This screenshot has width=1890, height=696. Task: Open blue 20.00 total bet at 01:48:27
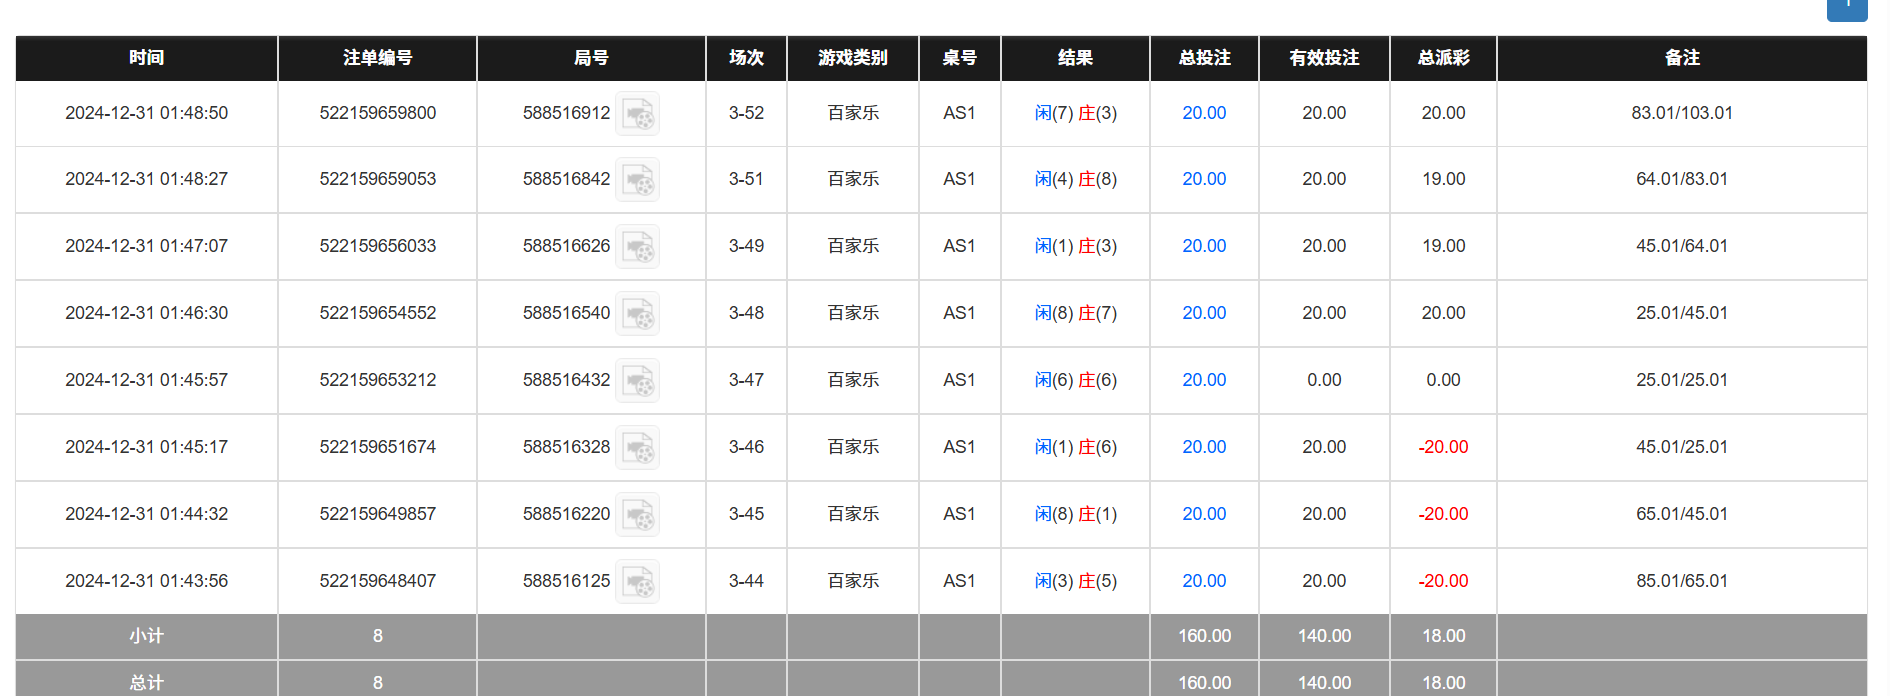coord(1204,179)
